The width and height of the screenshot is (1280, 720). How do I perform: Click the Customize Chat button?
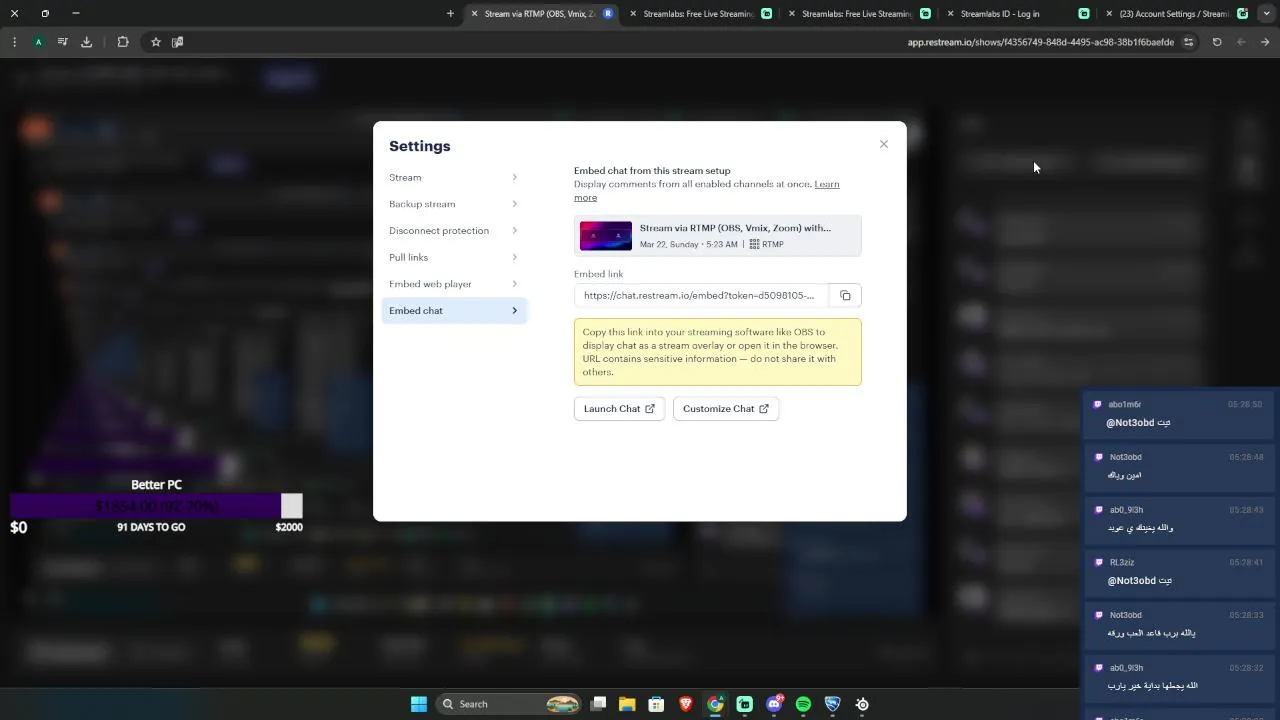pos(726,408)
